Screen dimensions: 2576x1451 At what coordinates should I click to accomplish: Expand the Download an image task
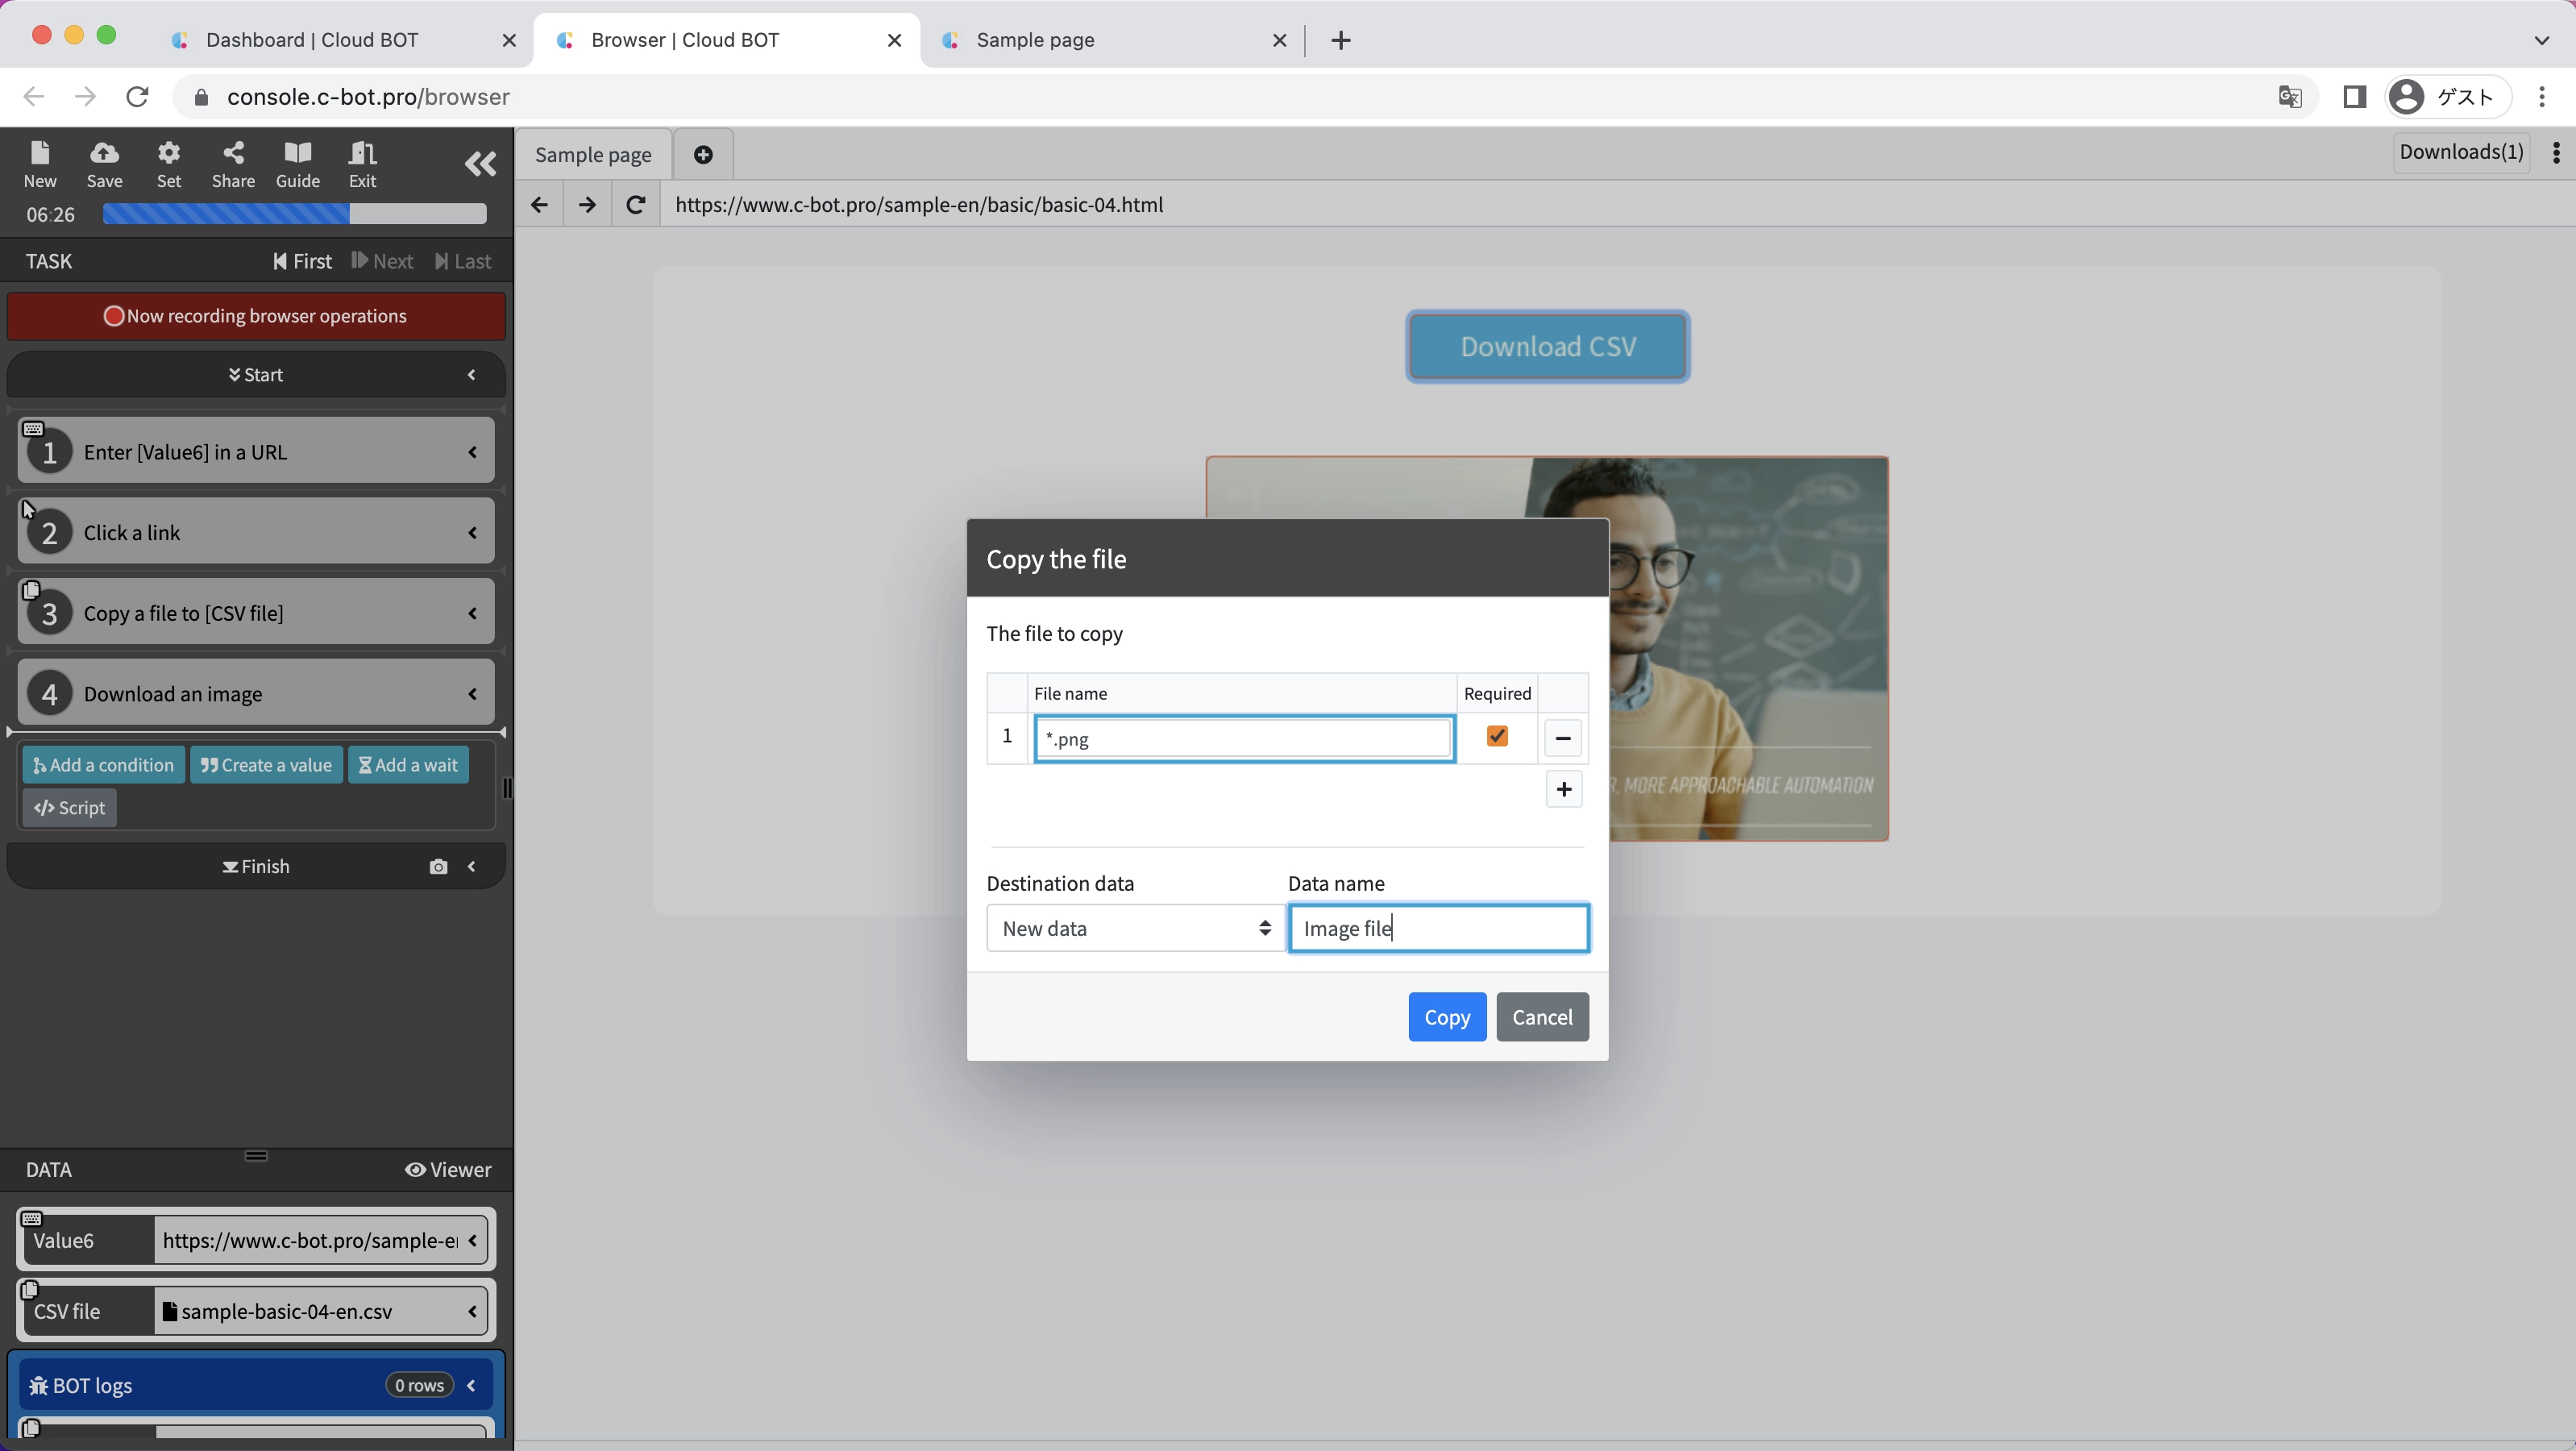coord(472,694)
